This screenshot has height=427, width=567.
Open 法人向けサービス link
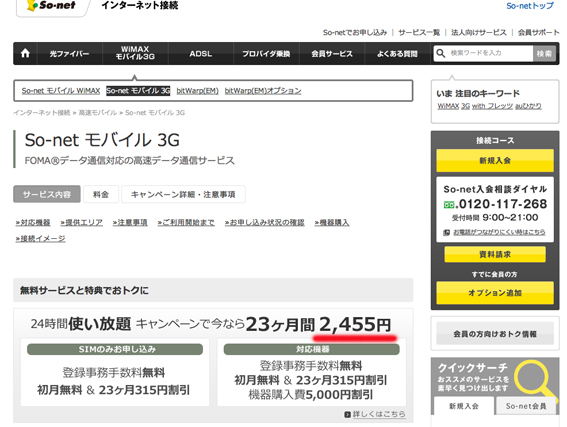pyautogui.click(x=479, y=33)
